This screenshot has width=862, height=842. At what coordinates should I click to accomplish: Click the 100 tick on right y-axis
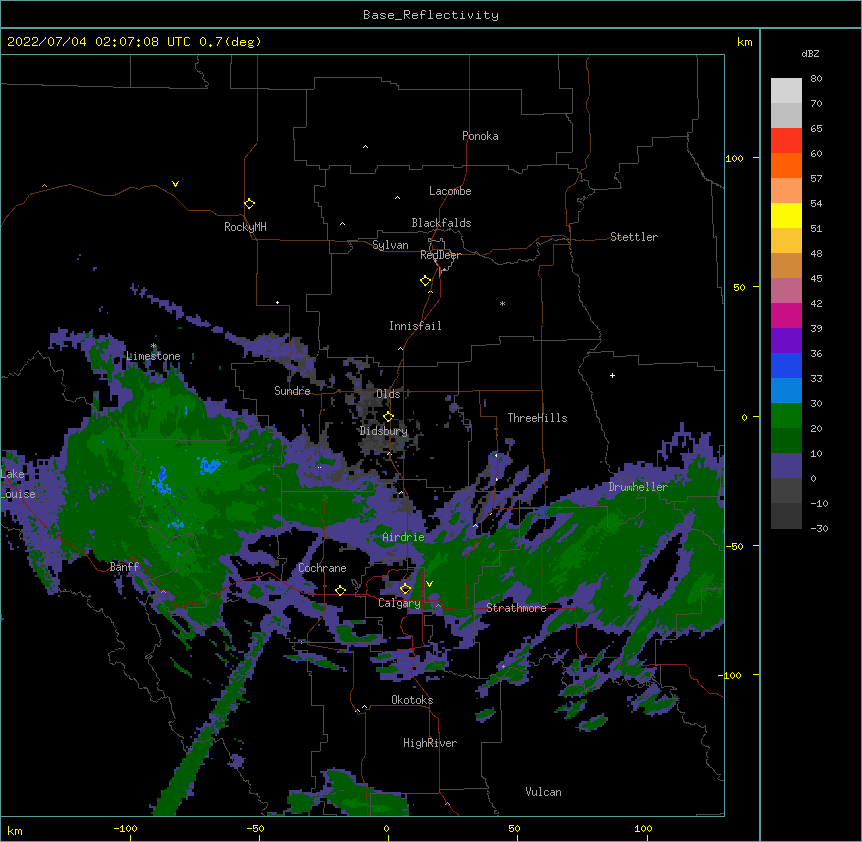coord(734,158)
